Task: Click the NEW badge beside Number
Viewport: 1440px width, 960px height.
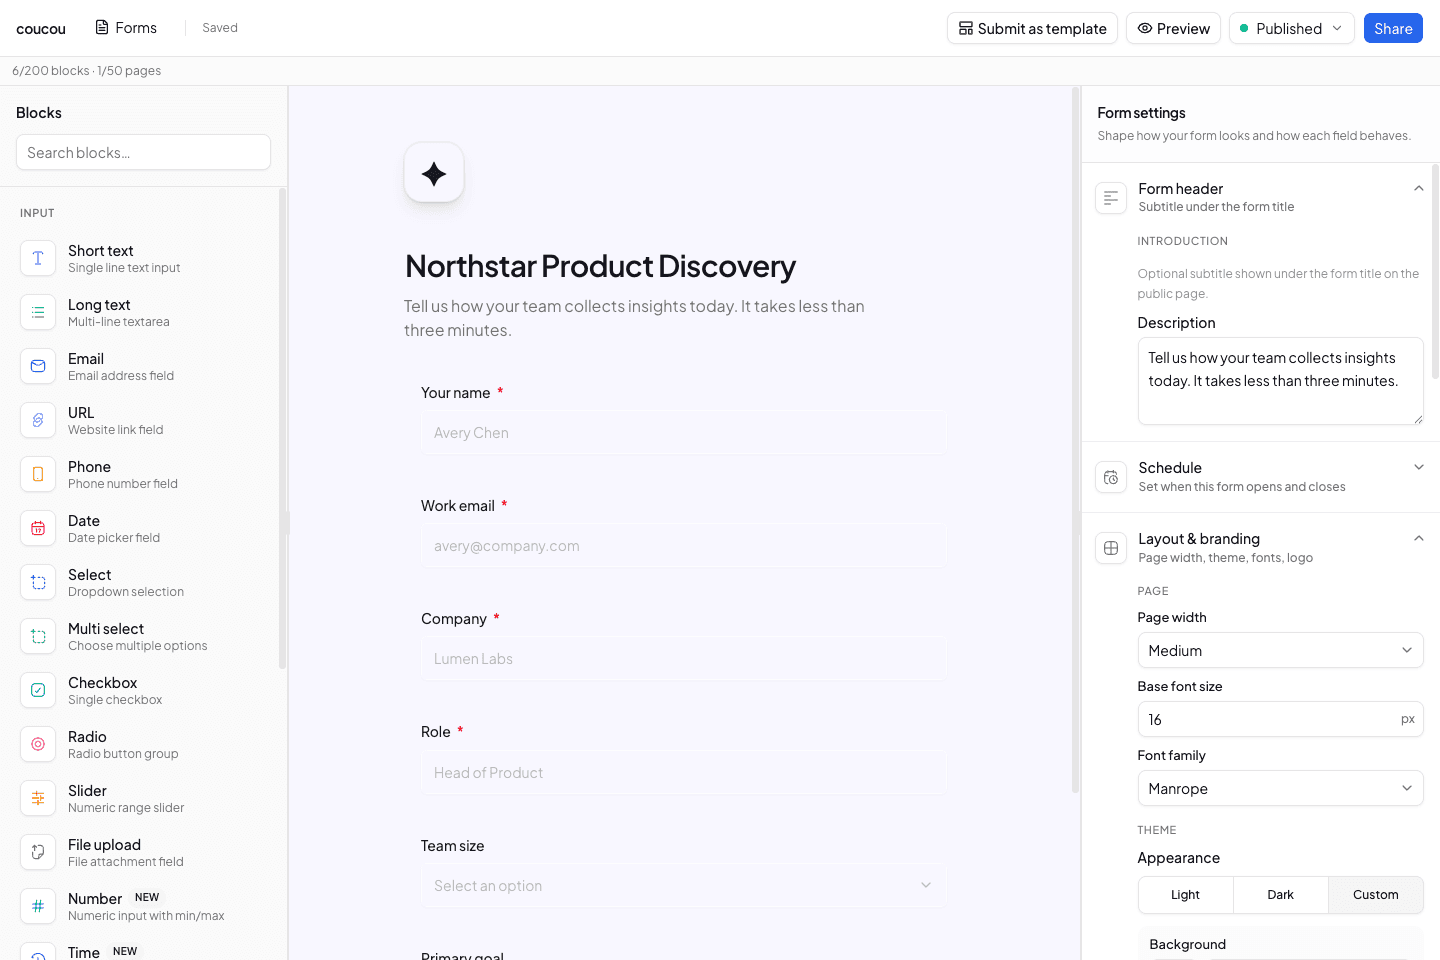Action: tap(147, 897)
